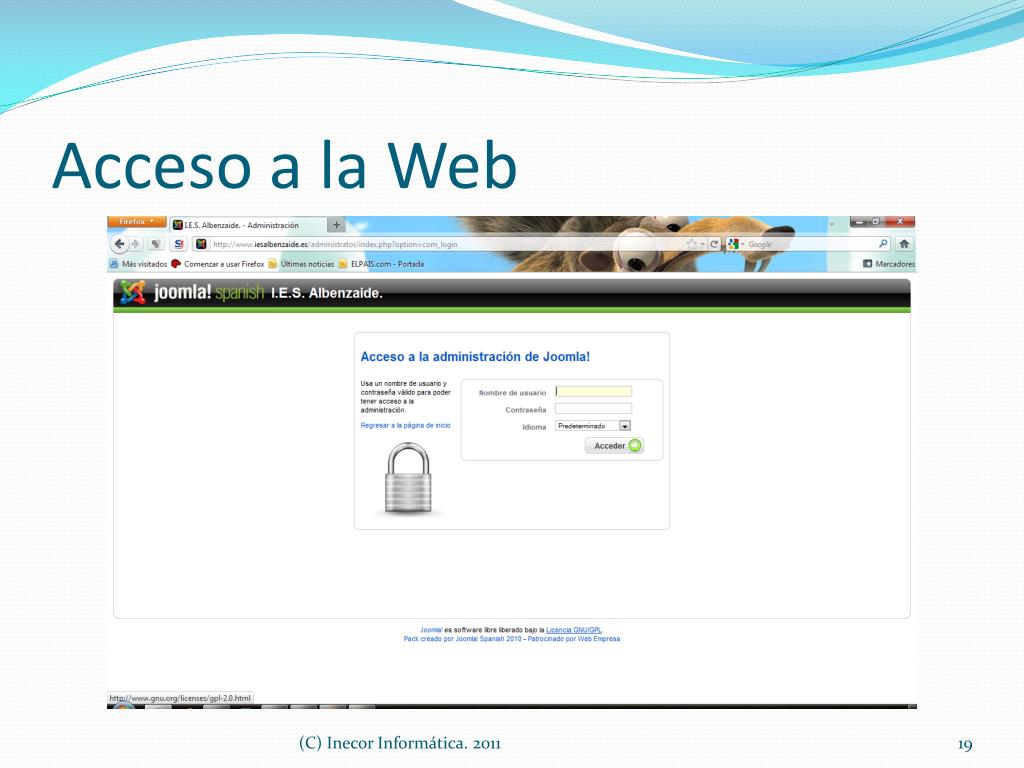Image resolution: width=1024 pixels, height=768 pixels.
Task: Follow Regresar a la página de inicio link
Action: [x=406, y=425]
